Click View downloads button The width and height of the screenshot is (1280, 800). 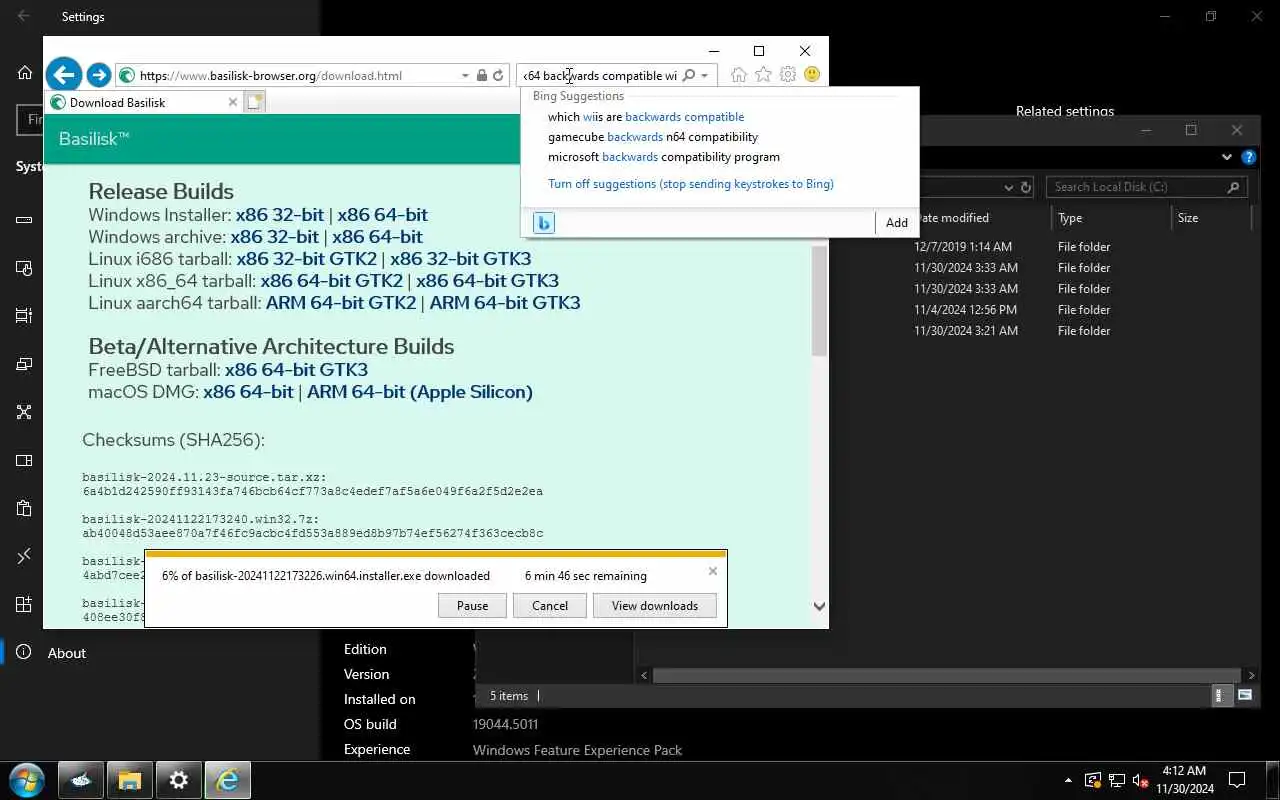[655, 605]
